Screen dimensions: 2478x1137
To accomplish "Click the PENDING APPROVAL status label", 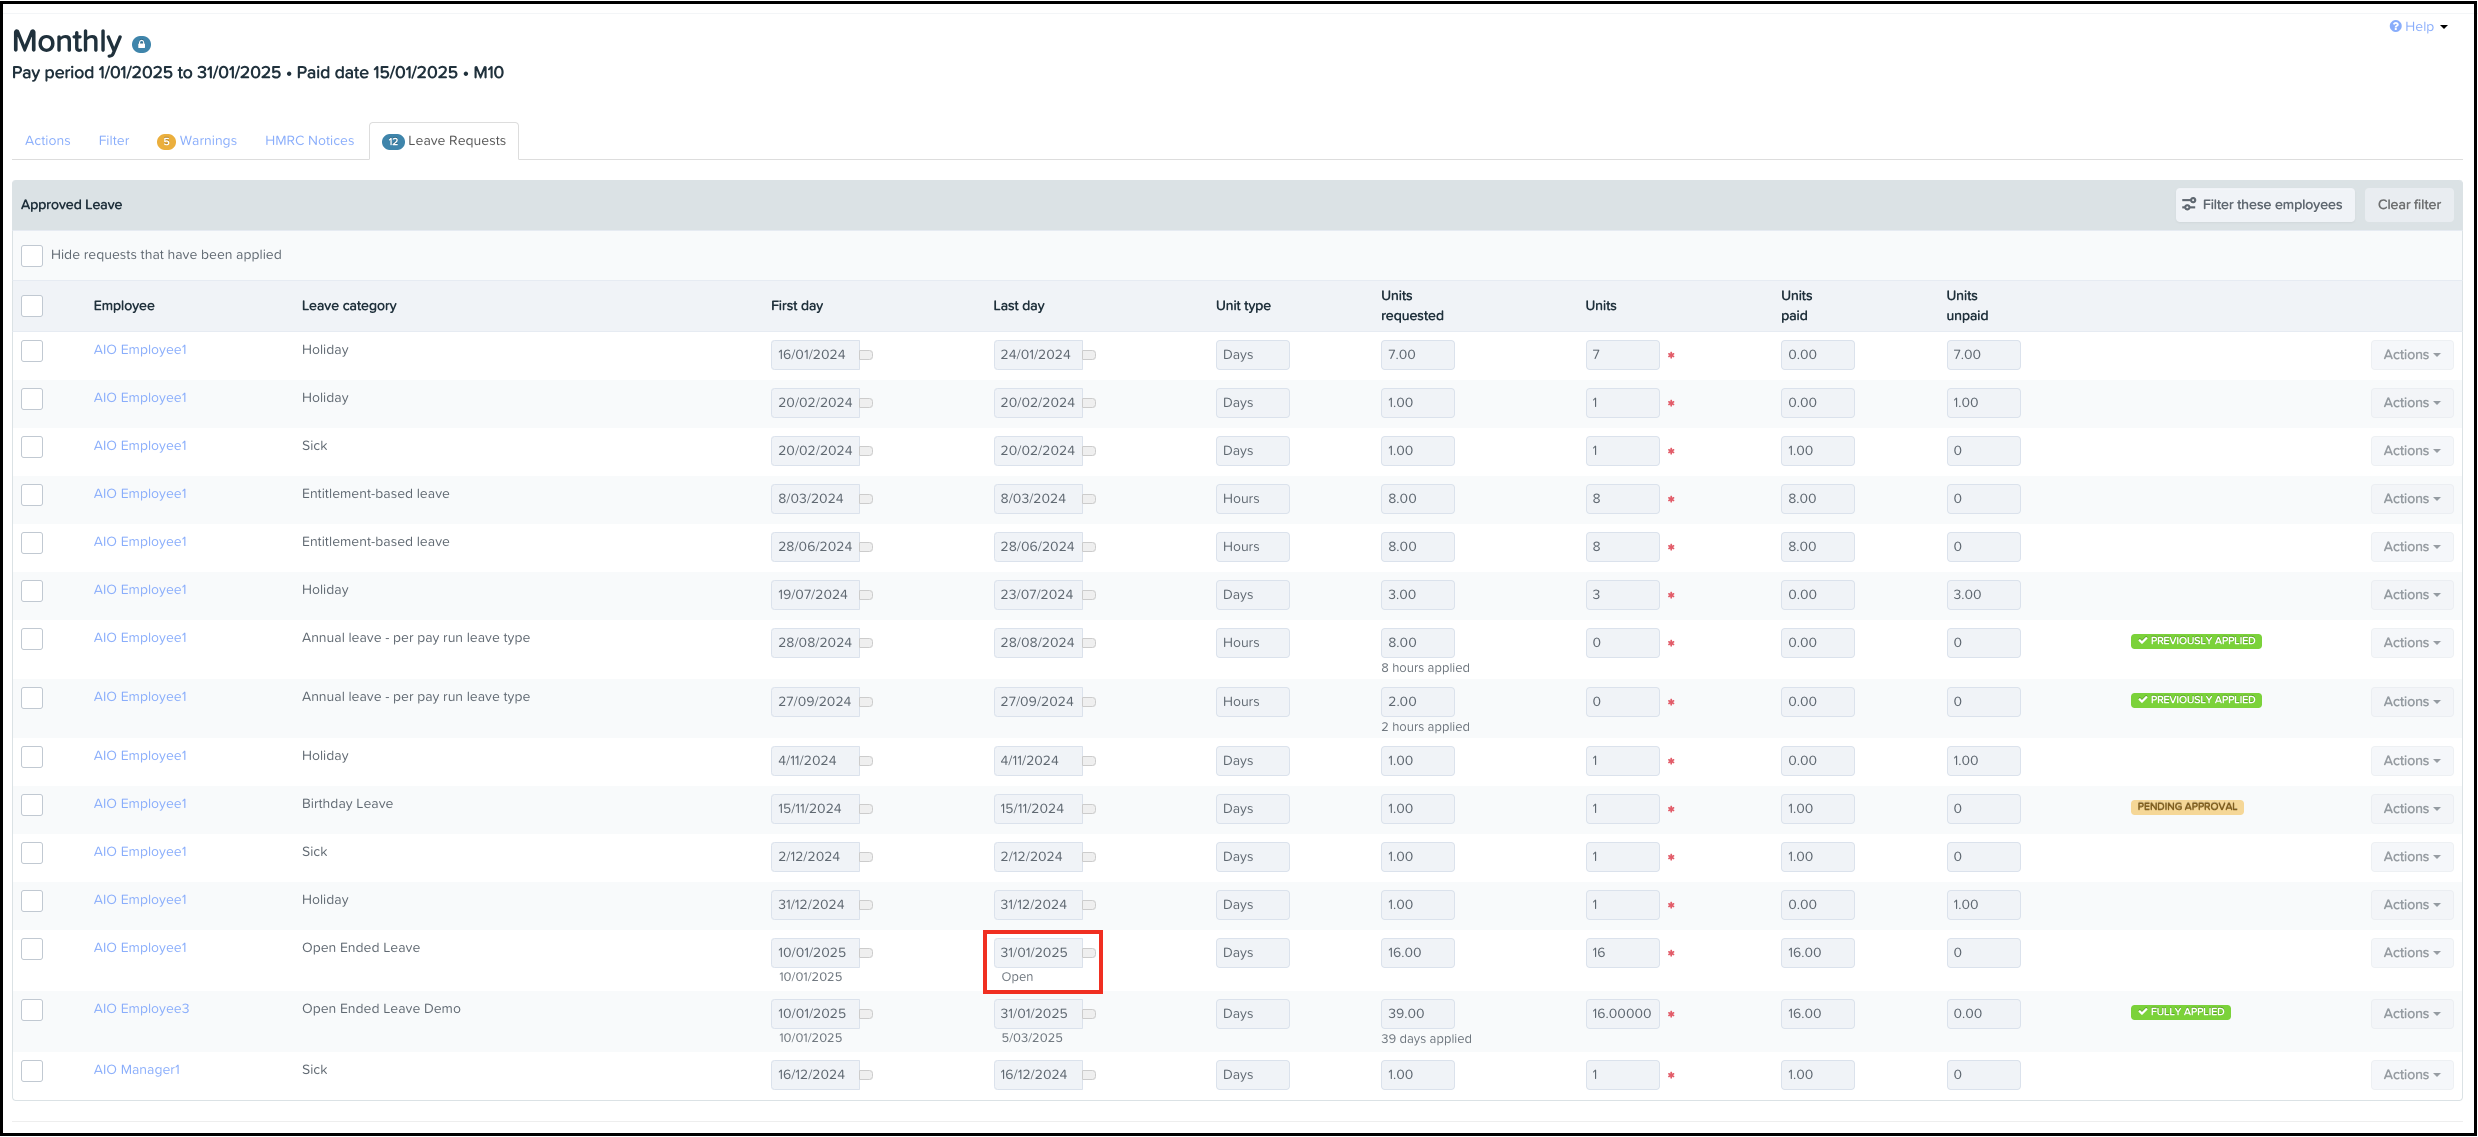I will (x=2187, y=807).
